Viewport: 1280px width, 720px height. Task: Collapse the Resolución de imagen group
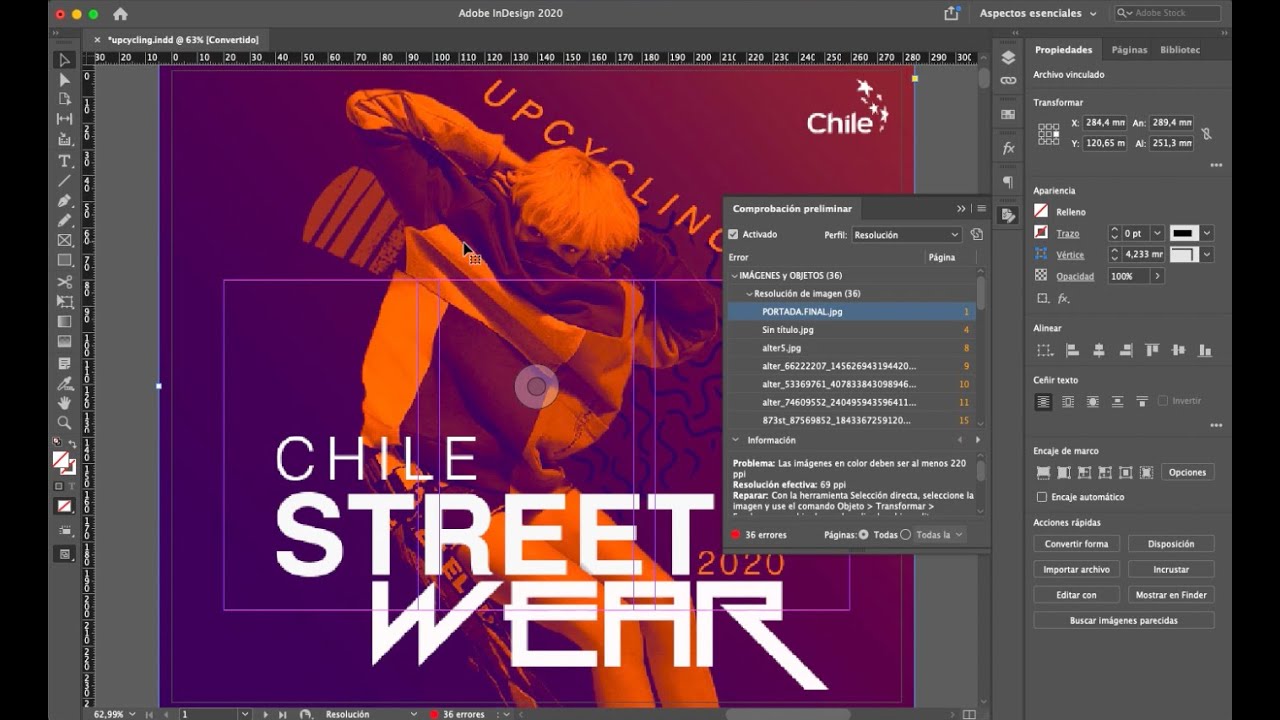coord(748,294)
